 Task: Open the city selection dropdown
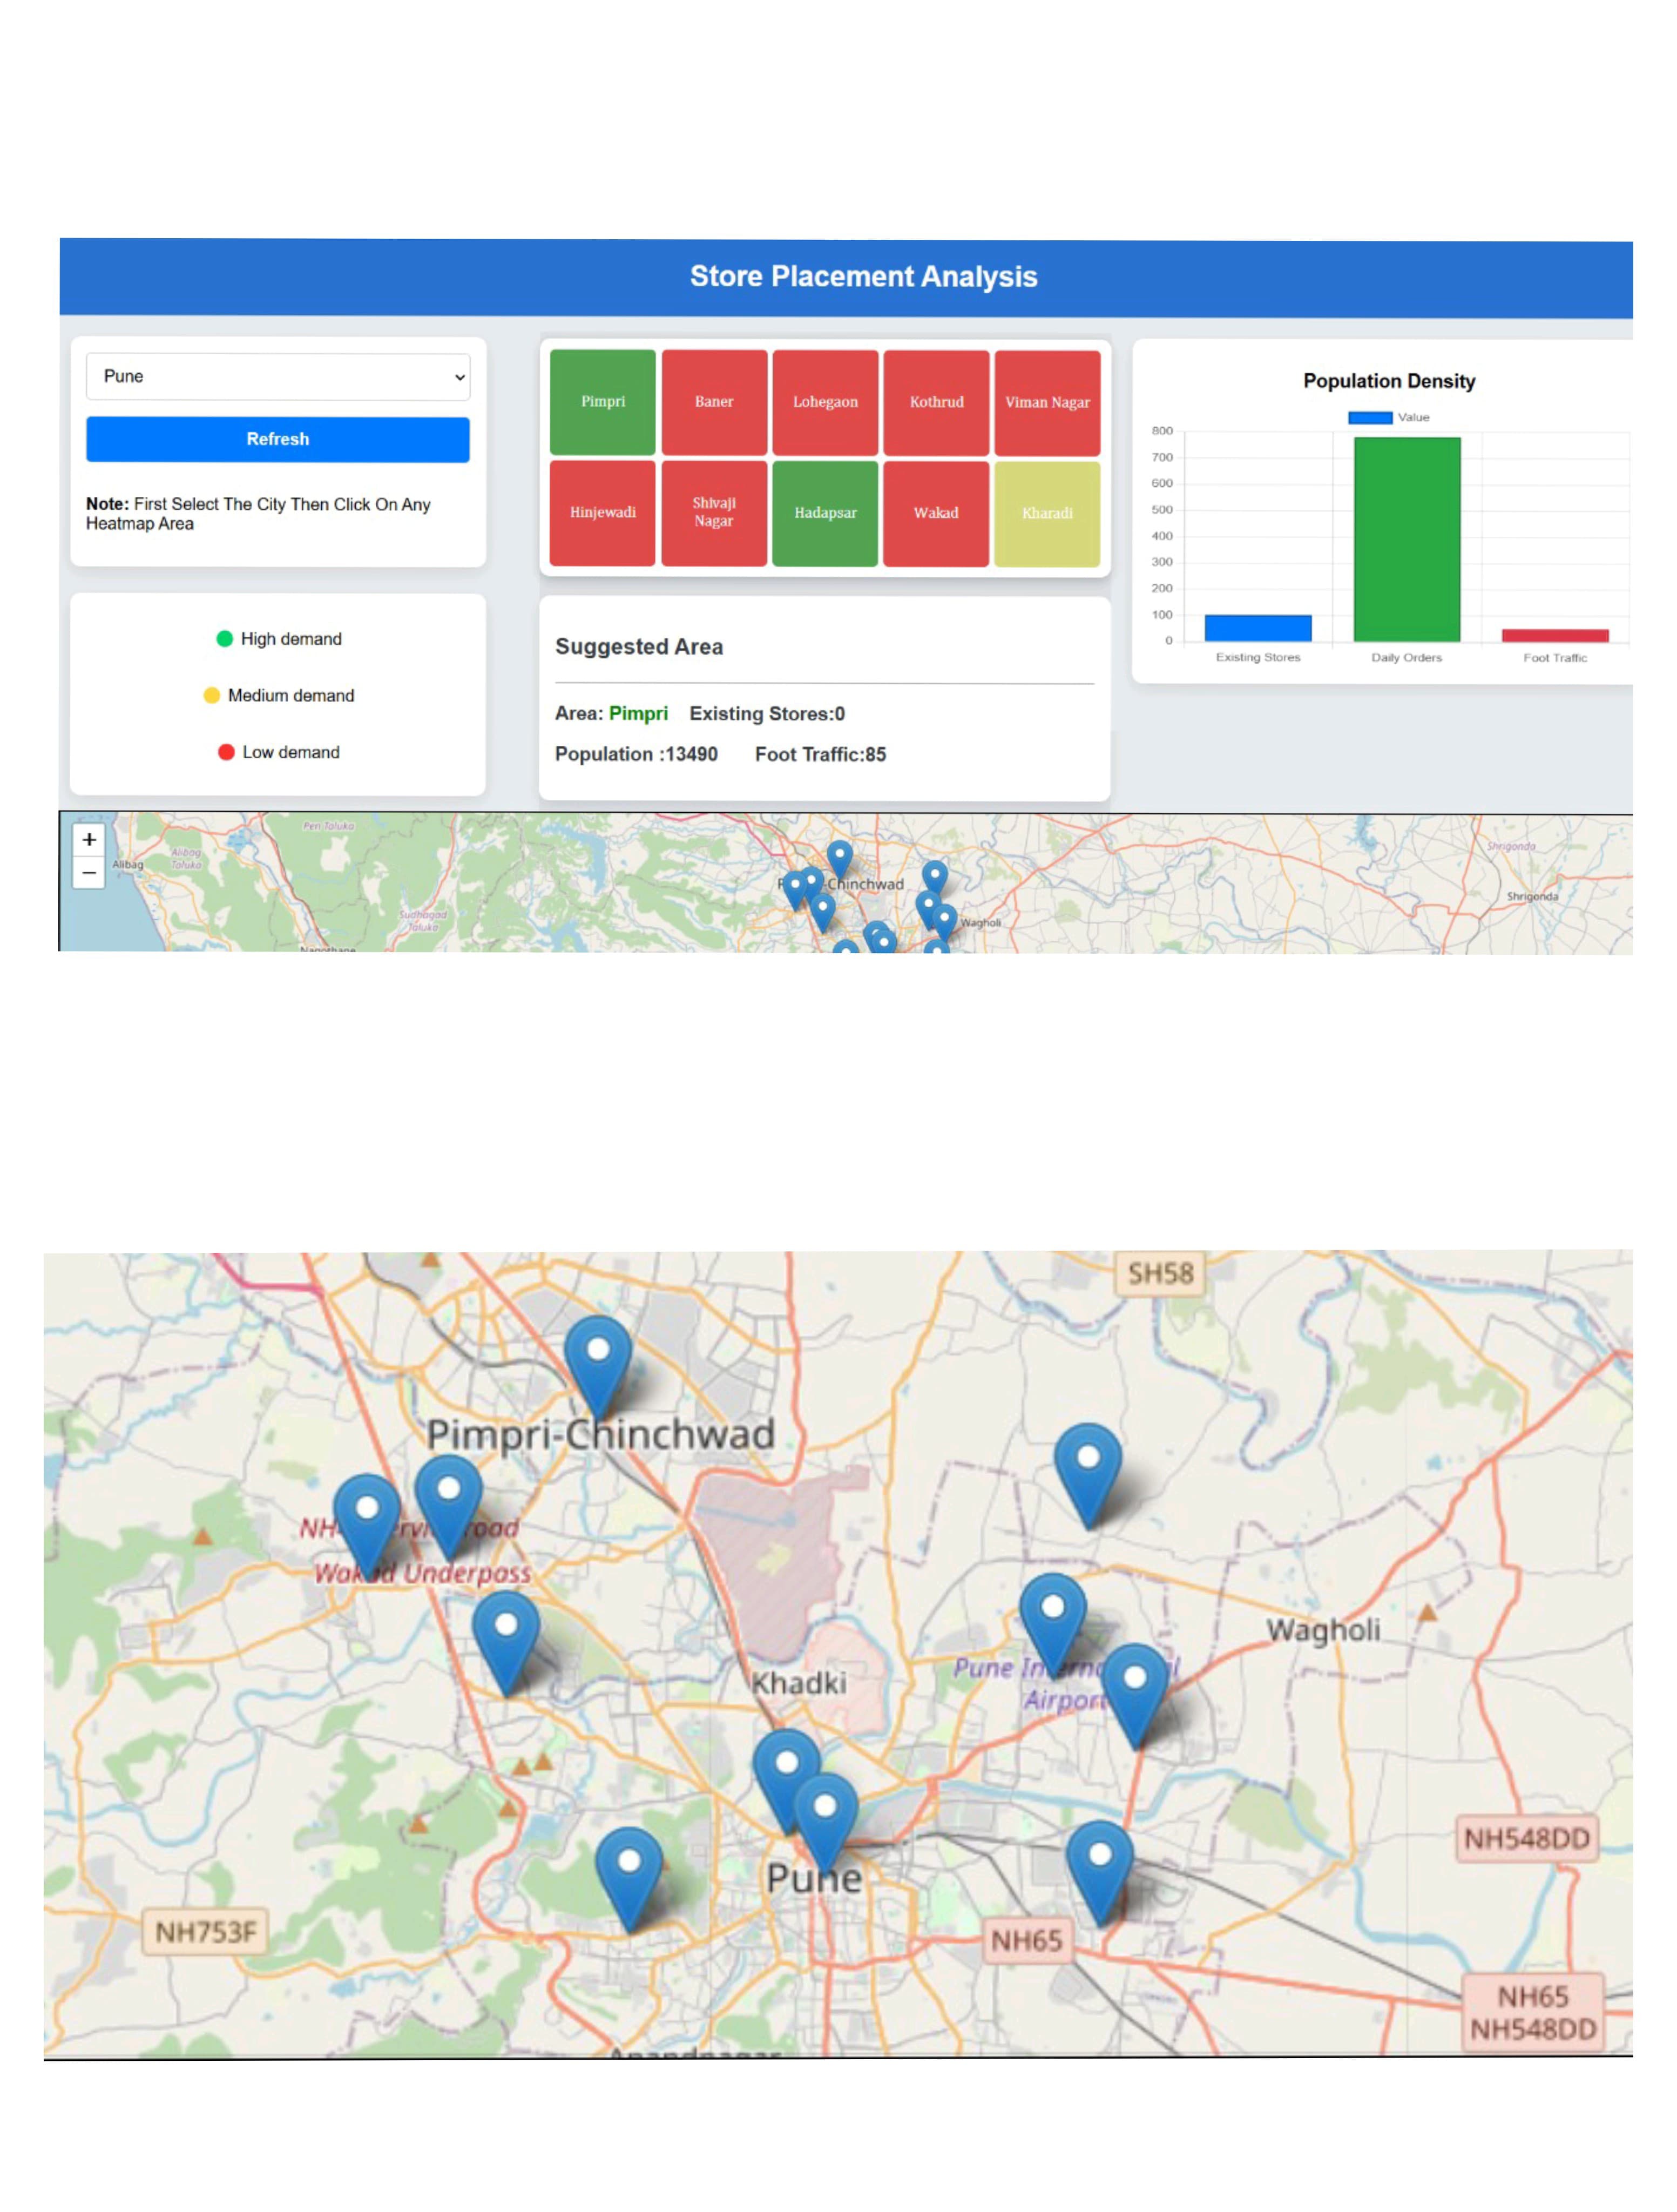(x=277, y=376)
